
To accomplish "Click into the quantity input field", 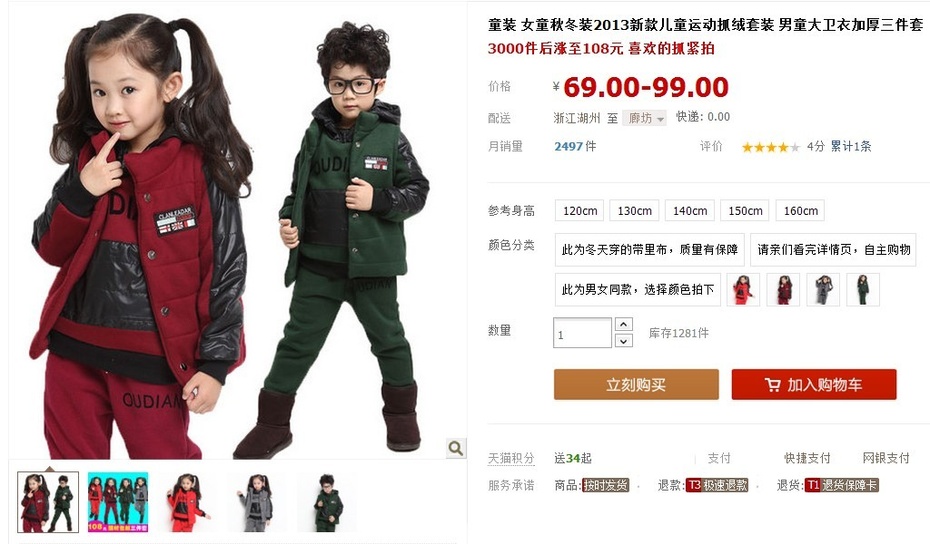I will 582,333.
